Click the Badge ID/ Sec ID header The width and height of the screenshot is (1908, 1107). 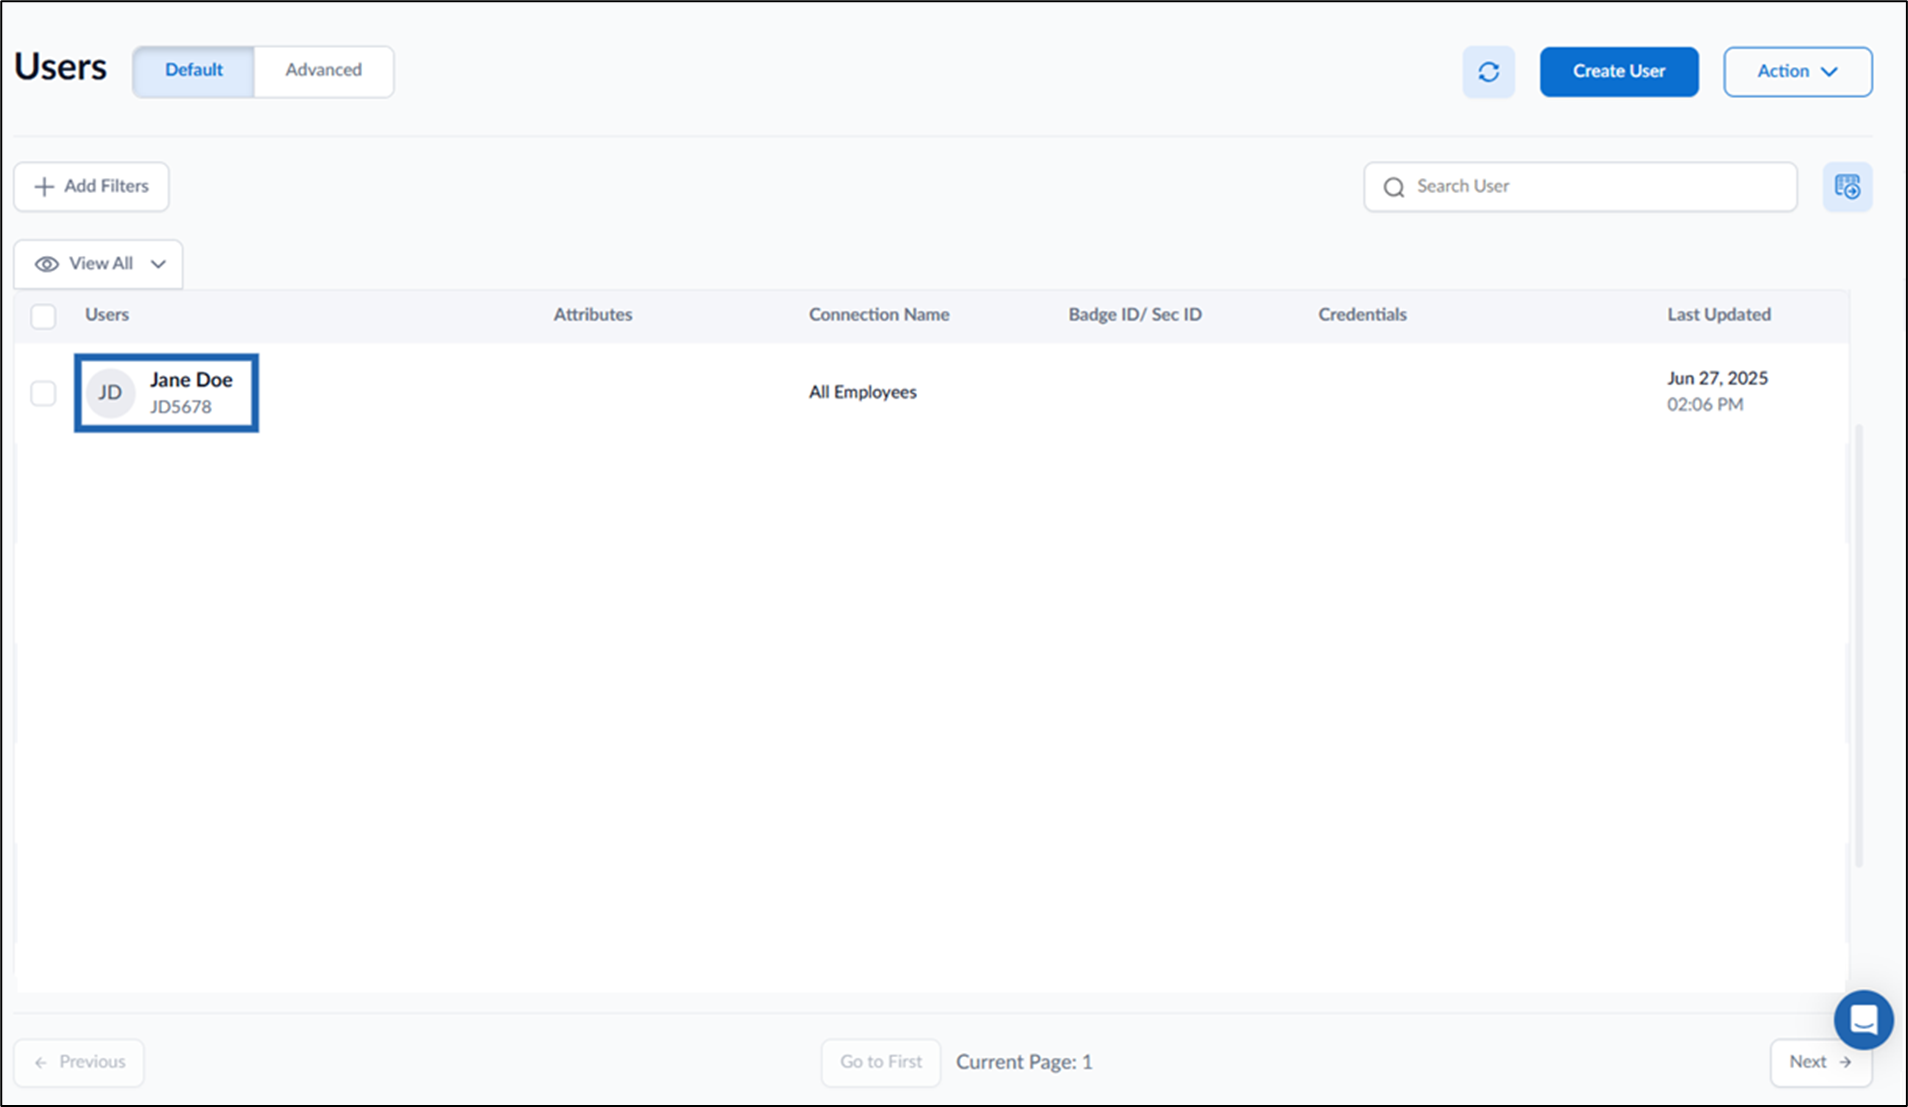(x=1135, y=314)
